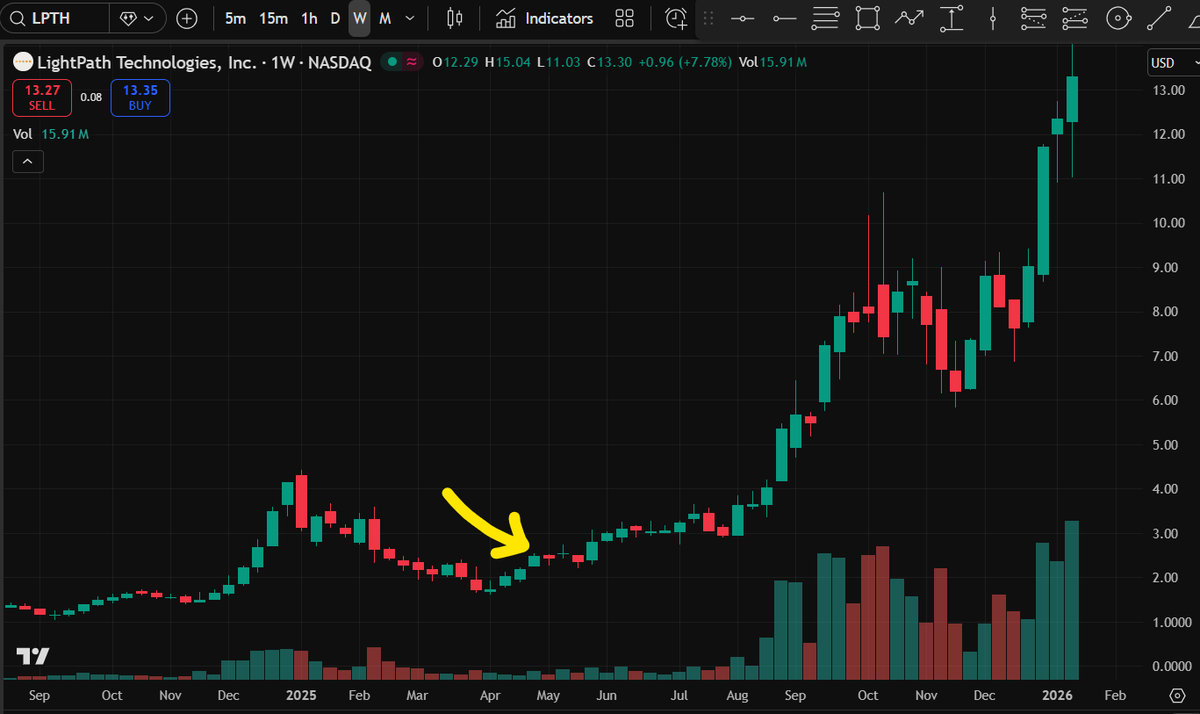Viewport: 1200px width, 714px height.
Task: Select the parallel lines fib tool
Action: (x=826, y=18)
